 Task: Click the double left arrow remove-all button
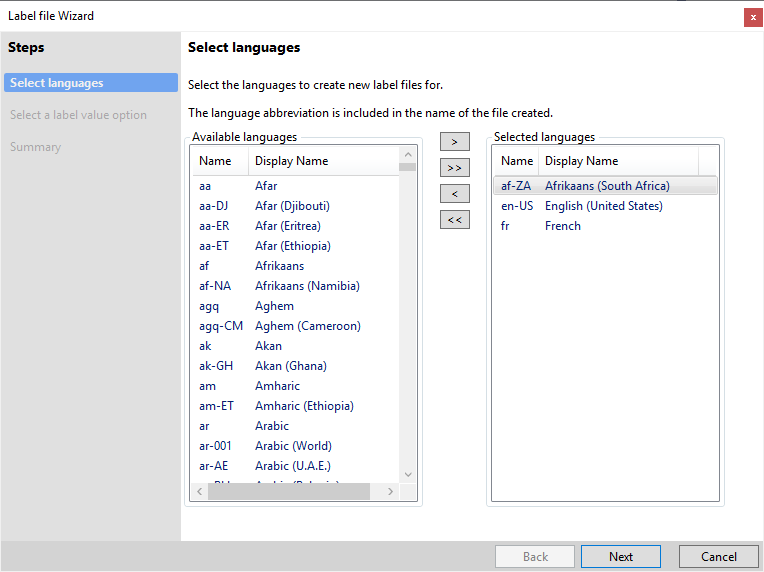coord(454,220)
